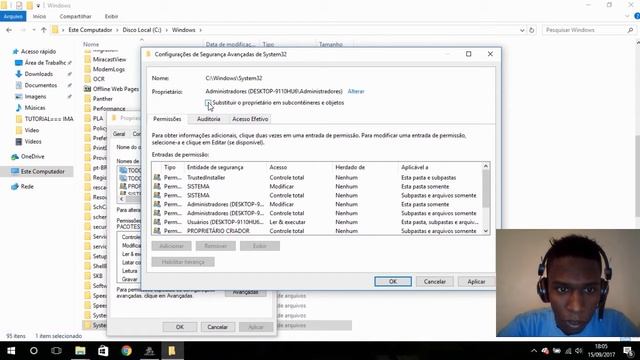
Task: Open Task View on the taskbar
Action: point(56,351)
